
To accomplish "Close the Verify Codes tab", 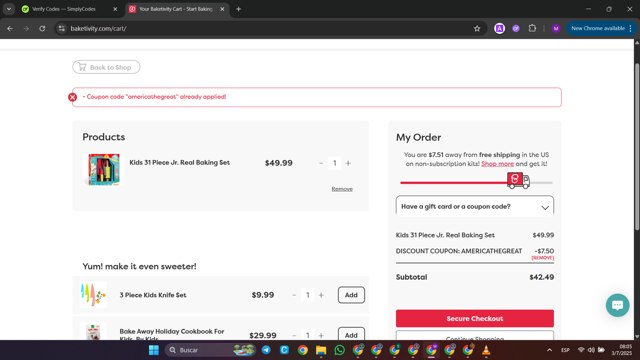I will click(x=115, y=9).
